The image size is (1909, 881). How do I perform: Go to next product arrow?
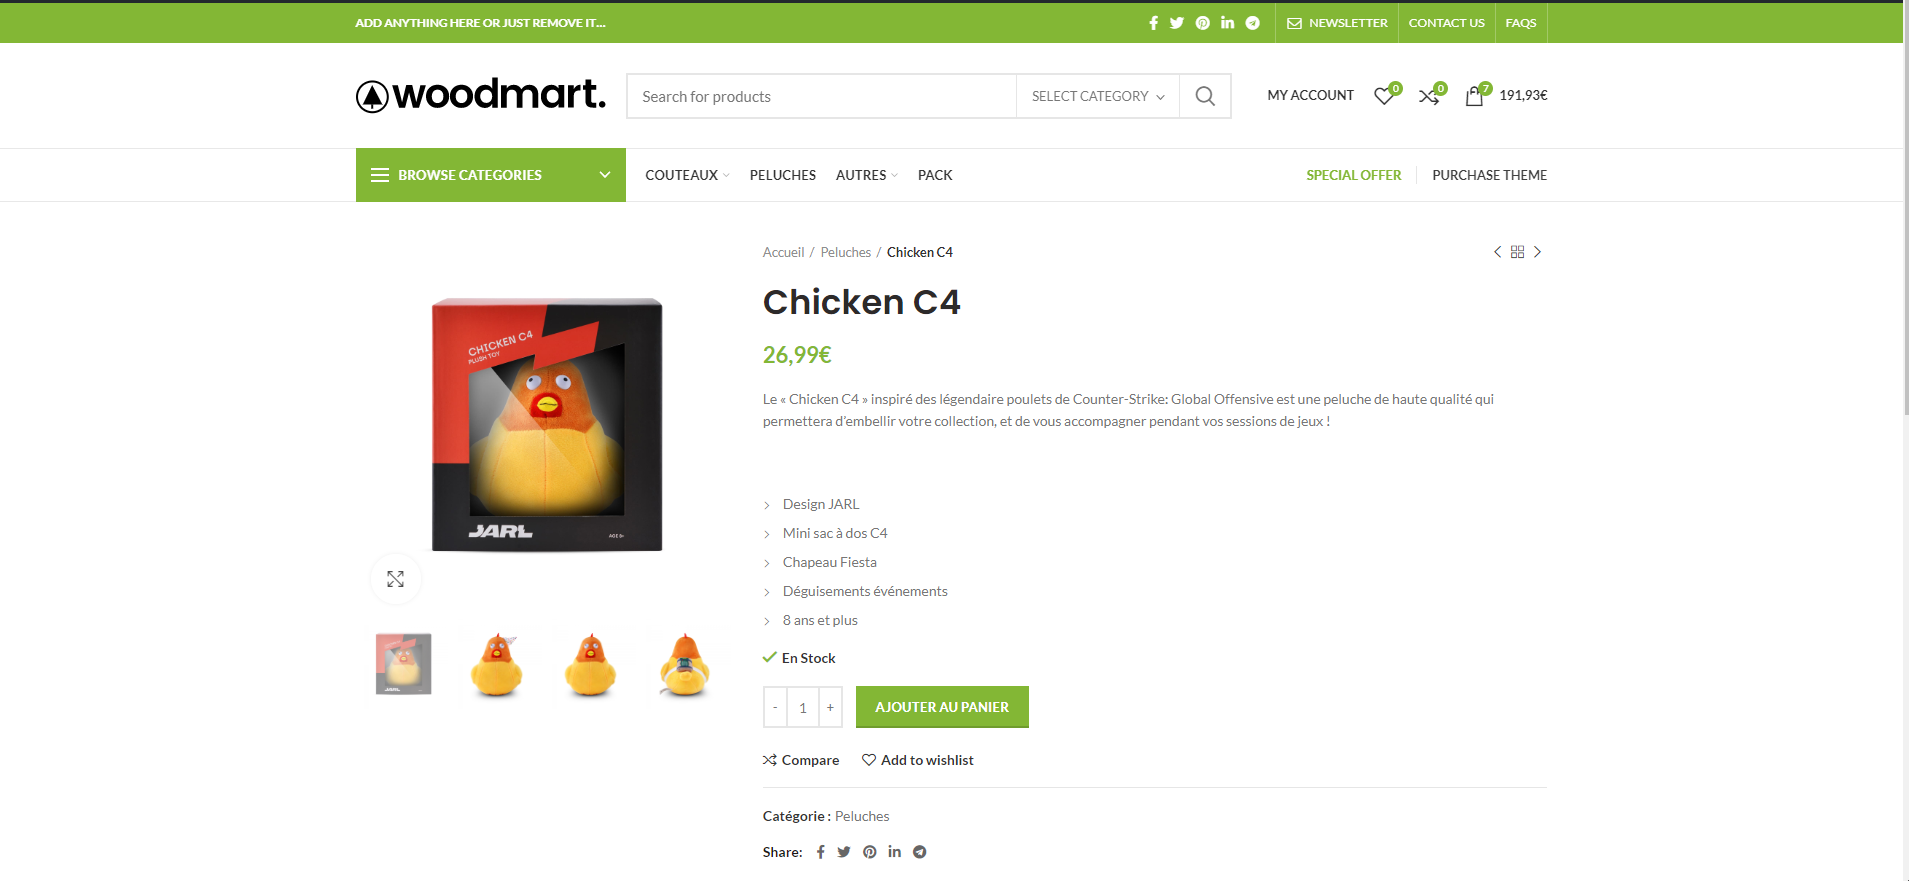click(x=1538, y=252)
